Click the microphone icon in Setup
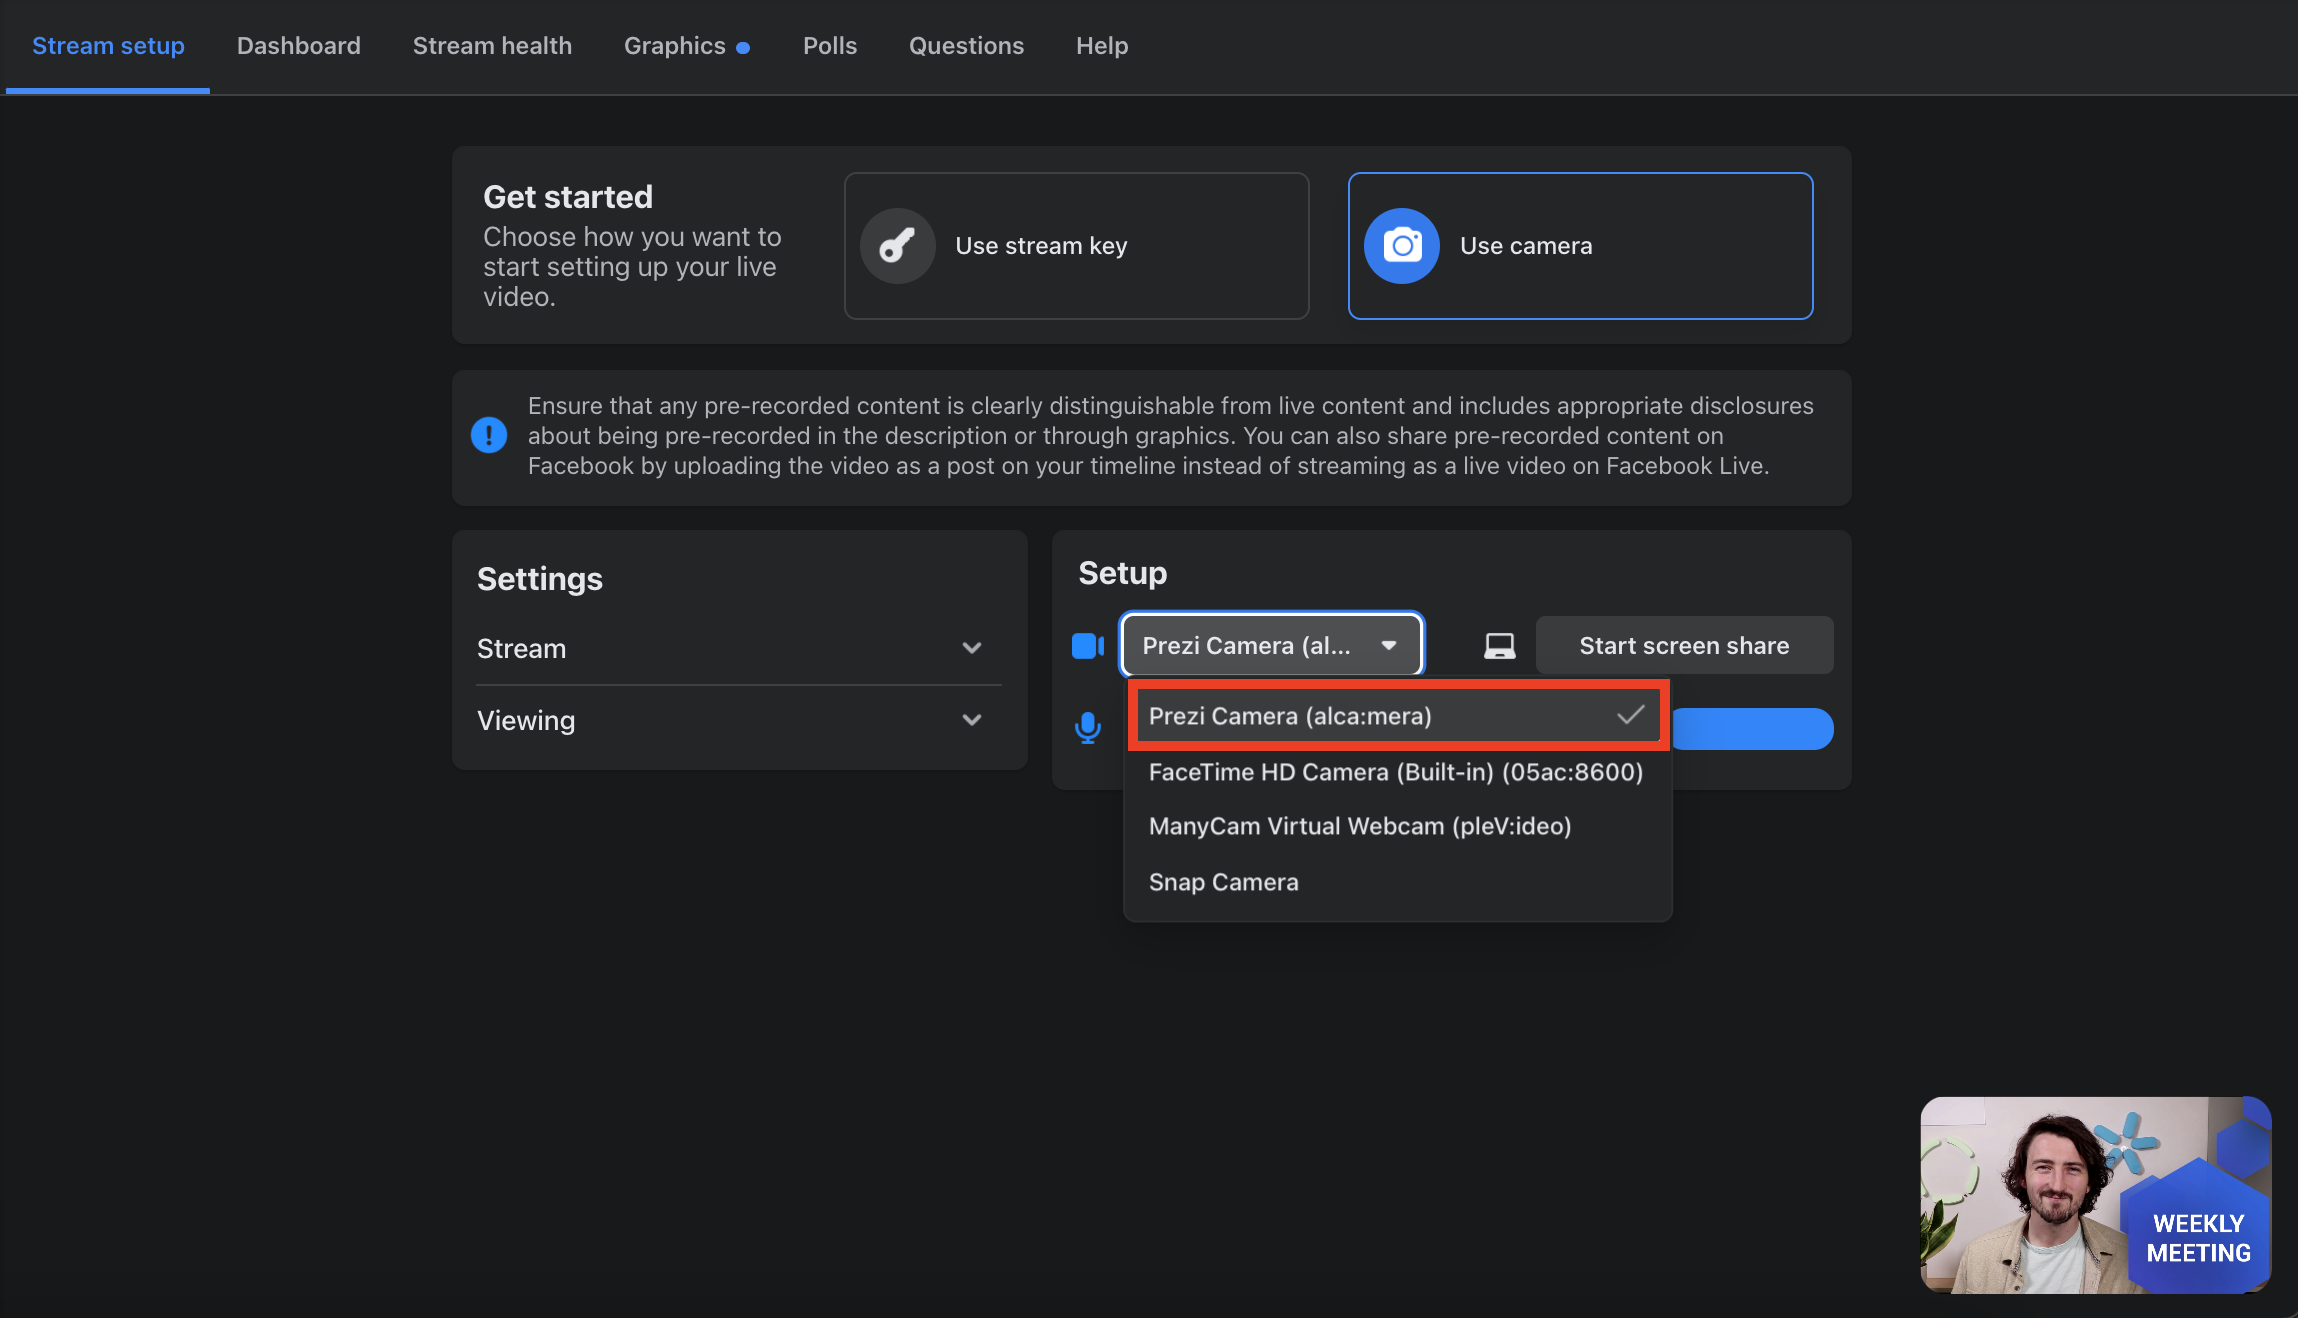 (1087, 728)
